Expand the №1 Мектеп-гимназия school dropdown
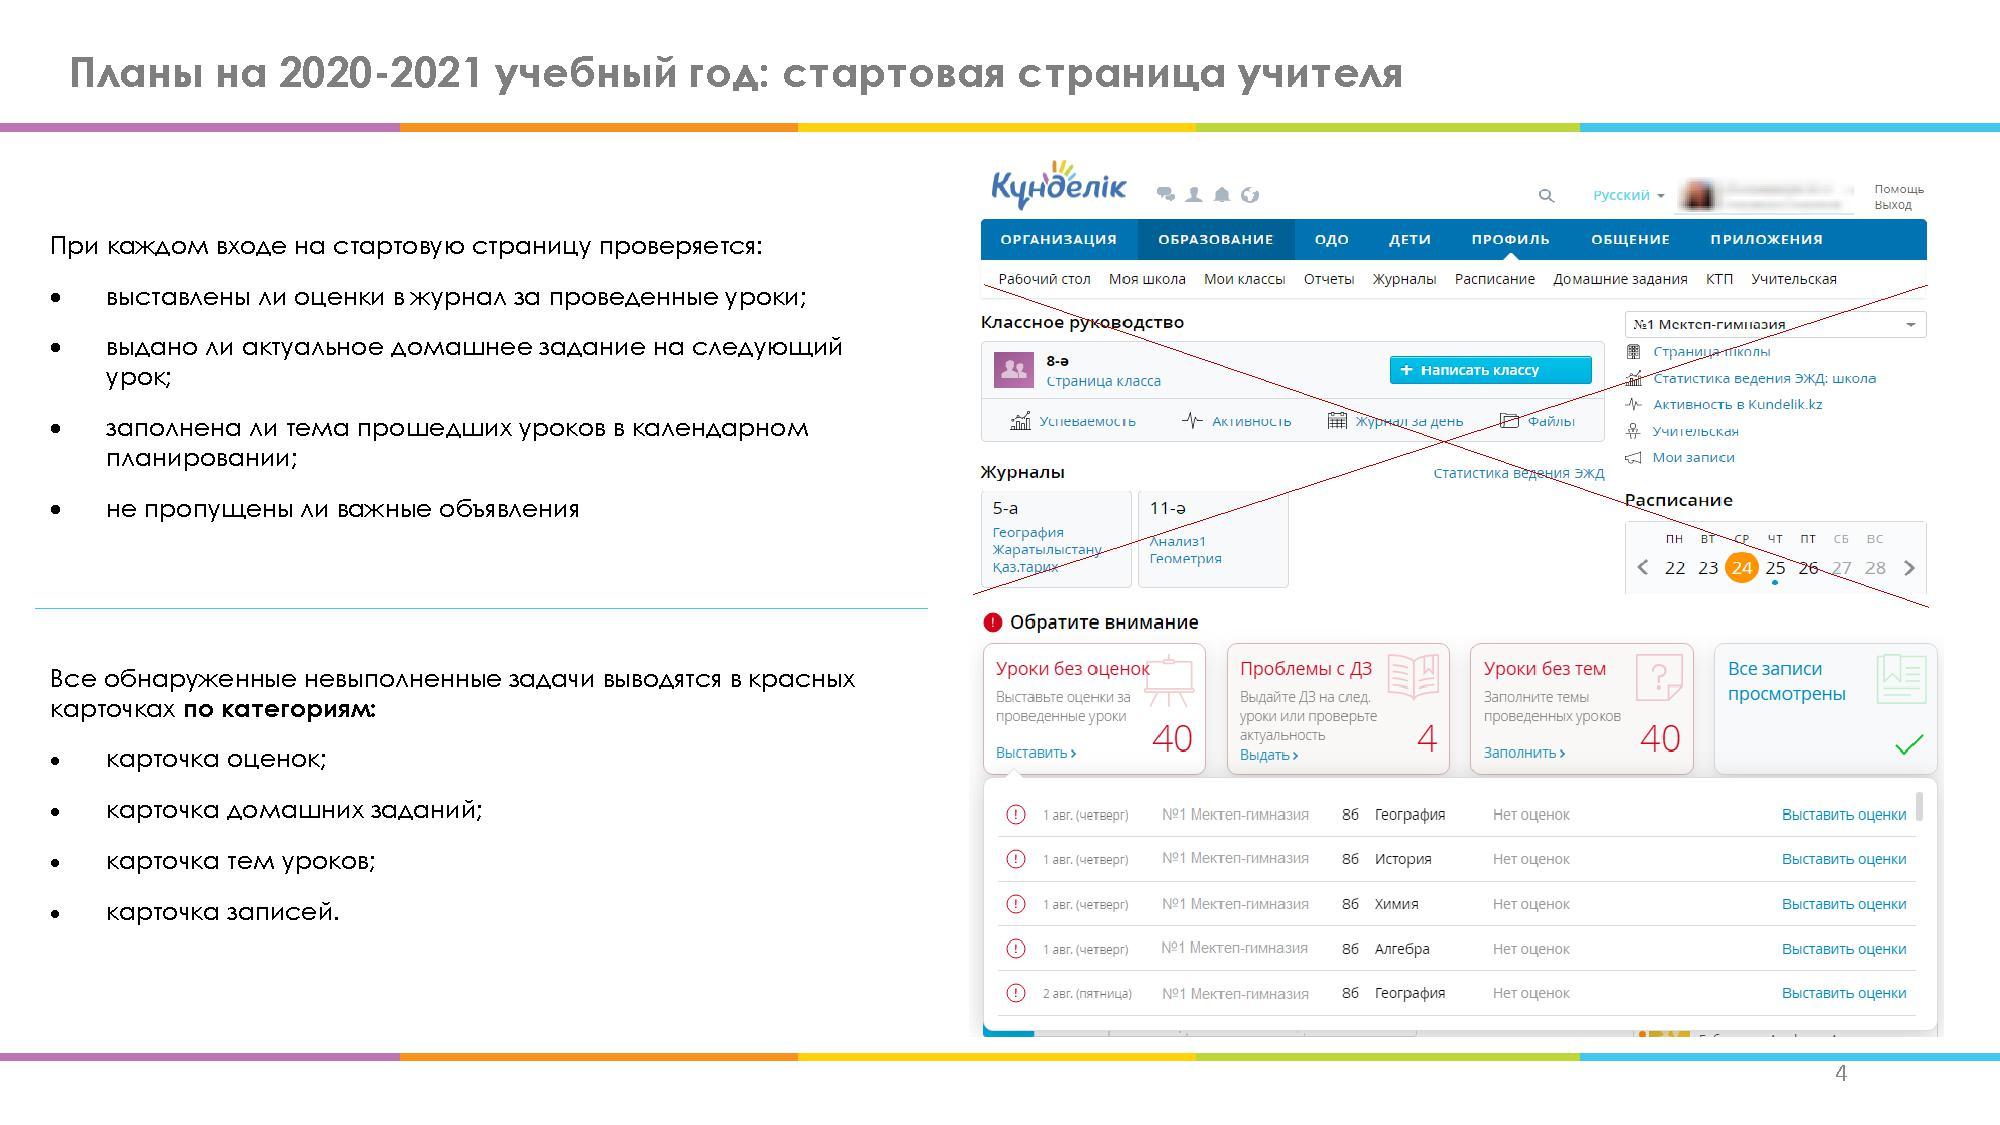Screen dimensions: 2000x1125 point(1910,325)
